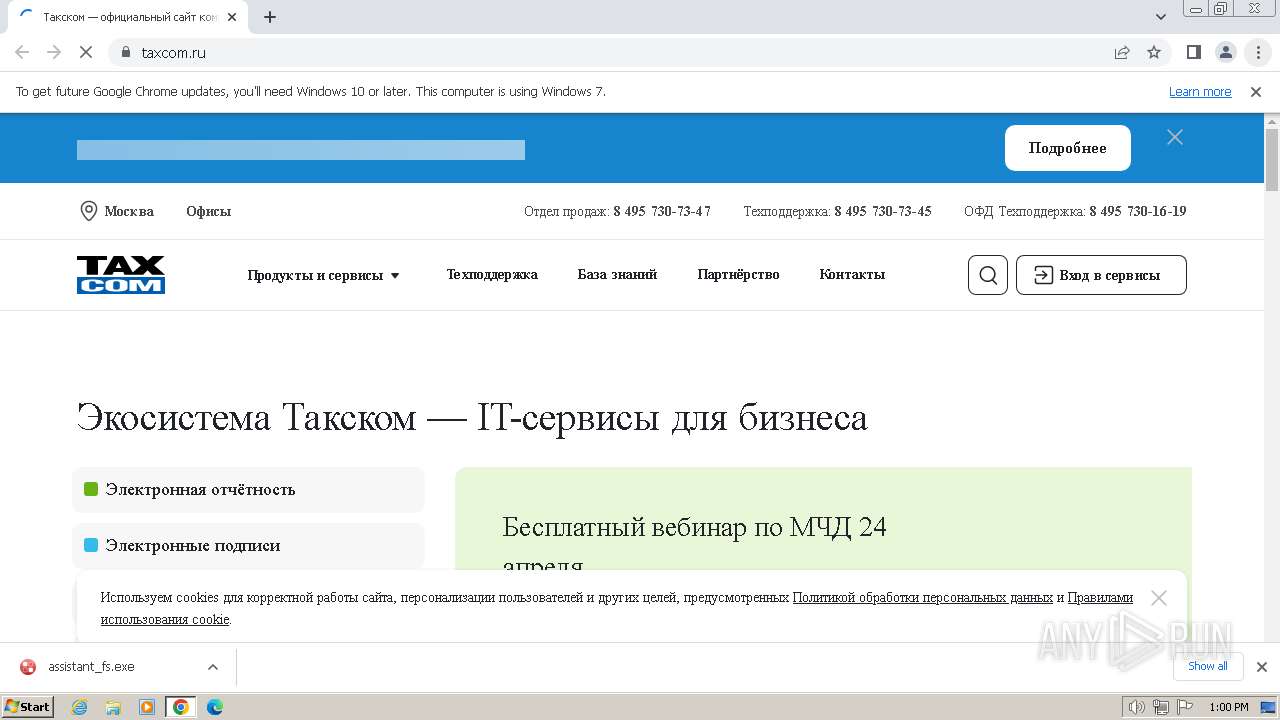Screen dimensions: 1280x720
Task: Switch to Chrome taskbar icon
Action: 181,707
